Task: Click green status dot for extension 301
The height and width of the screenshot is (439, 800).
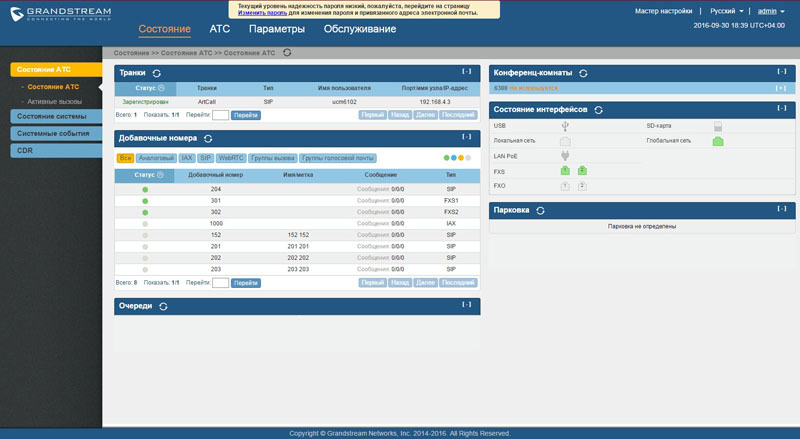Action: (x=145, y=201)
